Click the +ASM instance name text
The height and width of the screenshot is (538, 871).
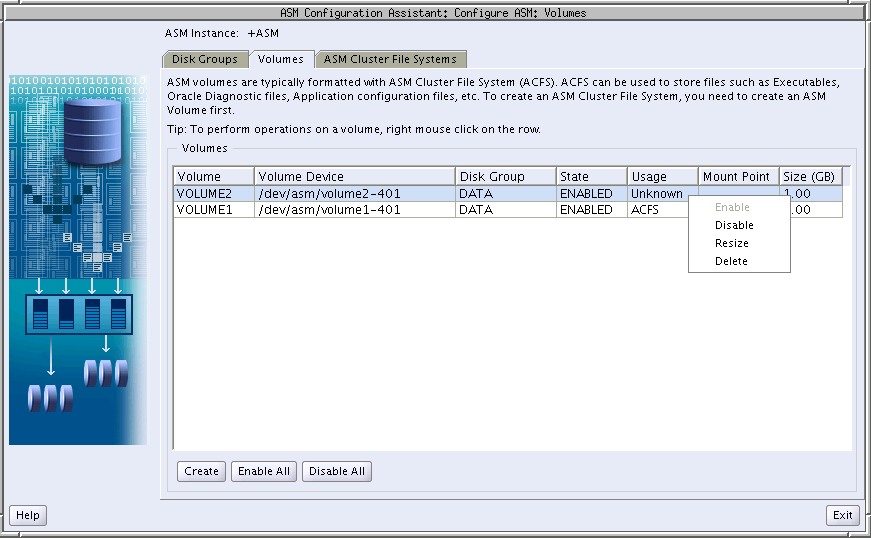pyautogui.click(x=263, y=33)
